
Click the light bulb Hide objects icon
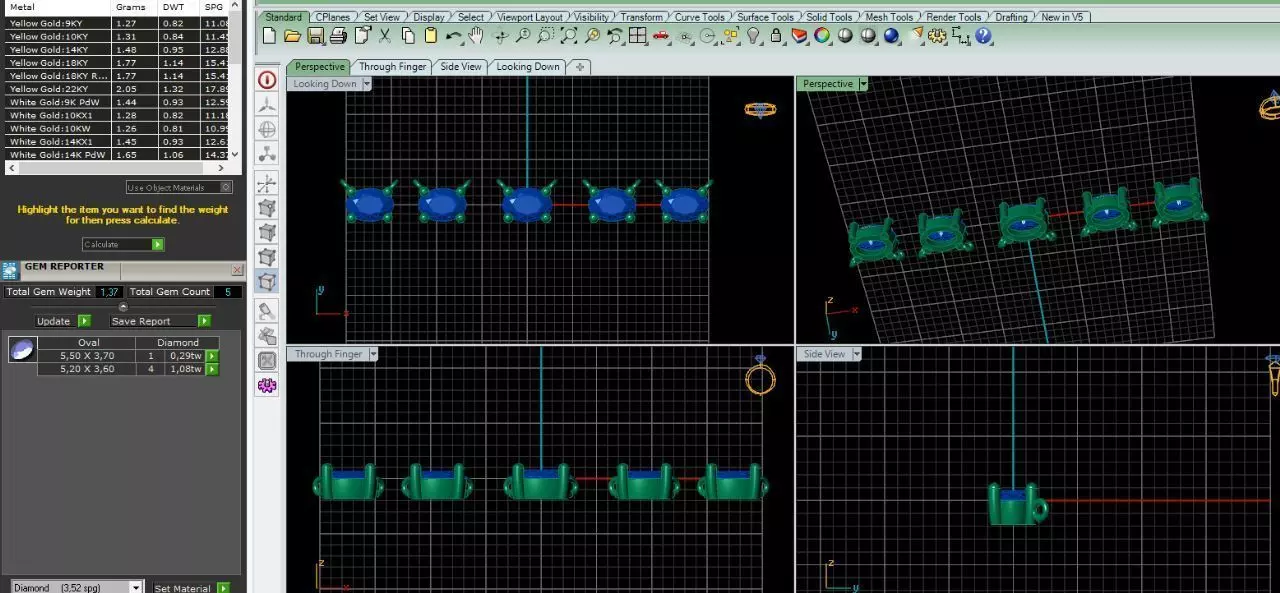[753, 36]
